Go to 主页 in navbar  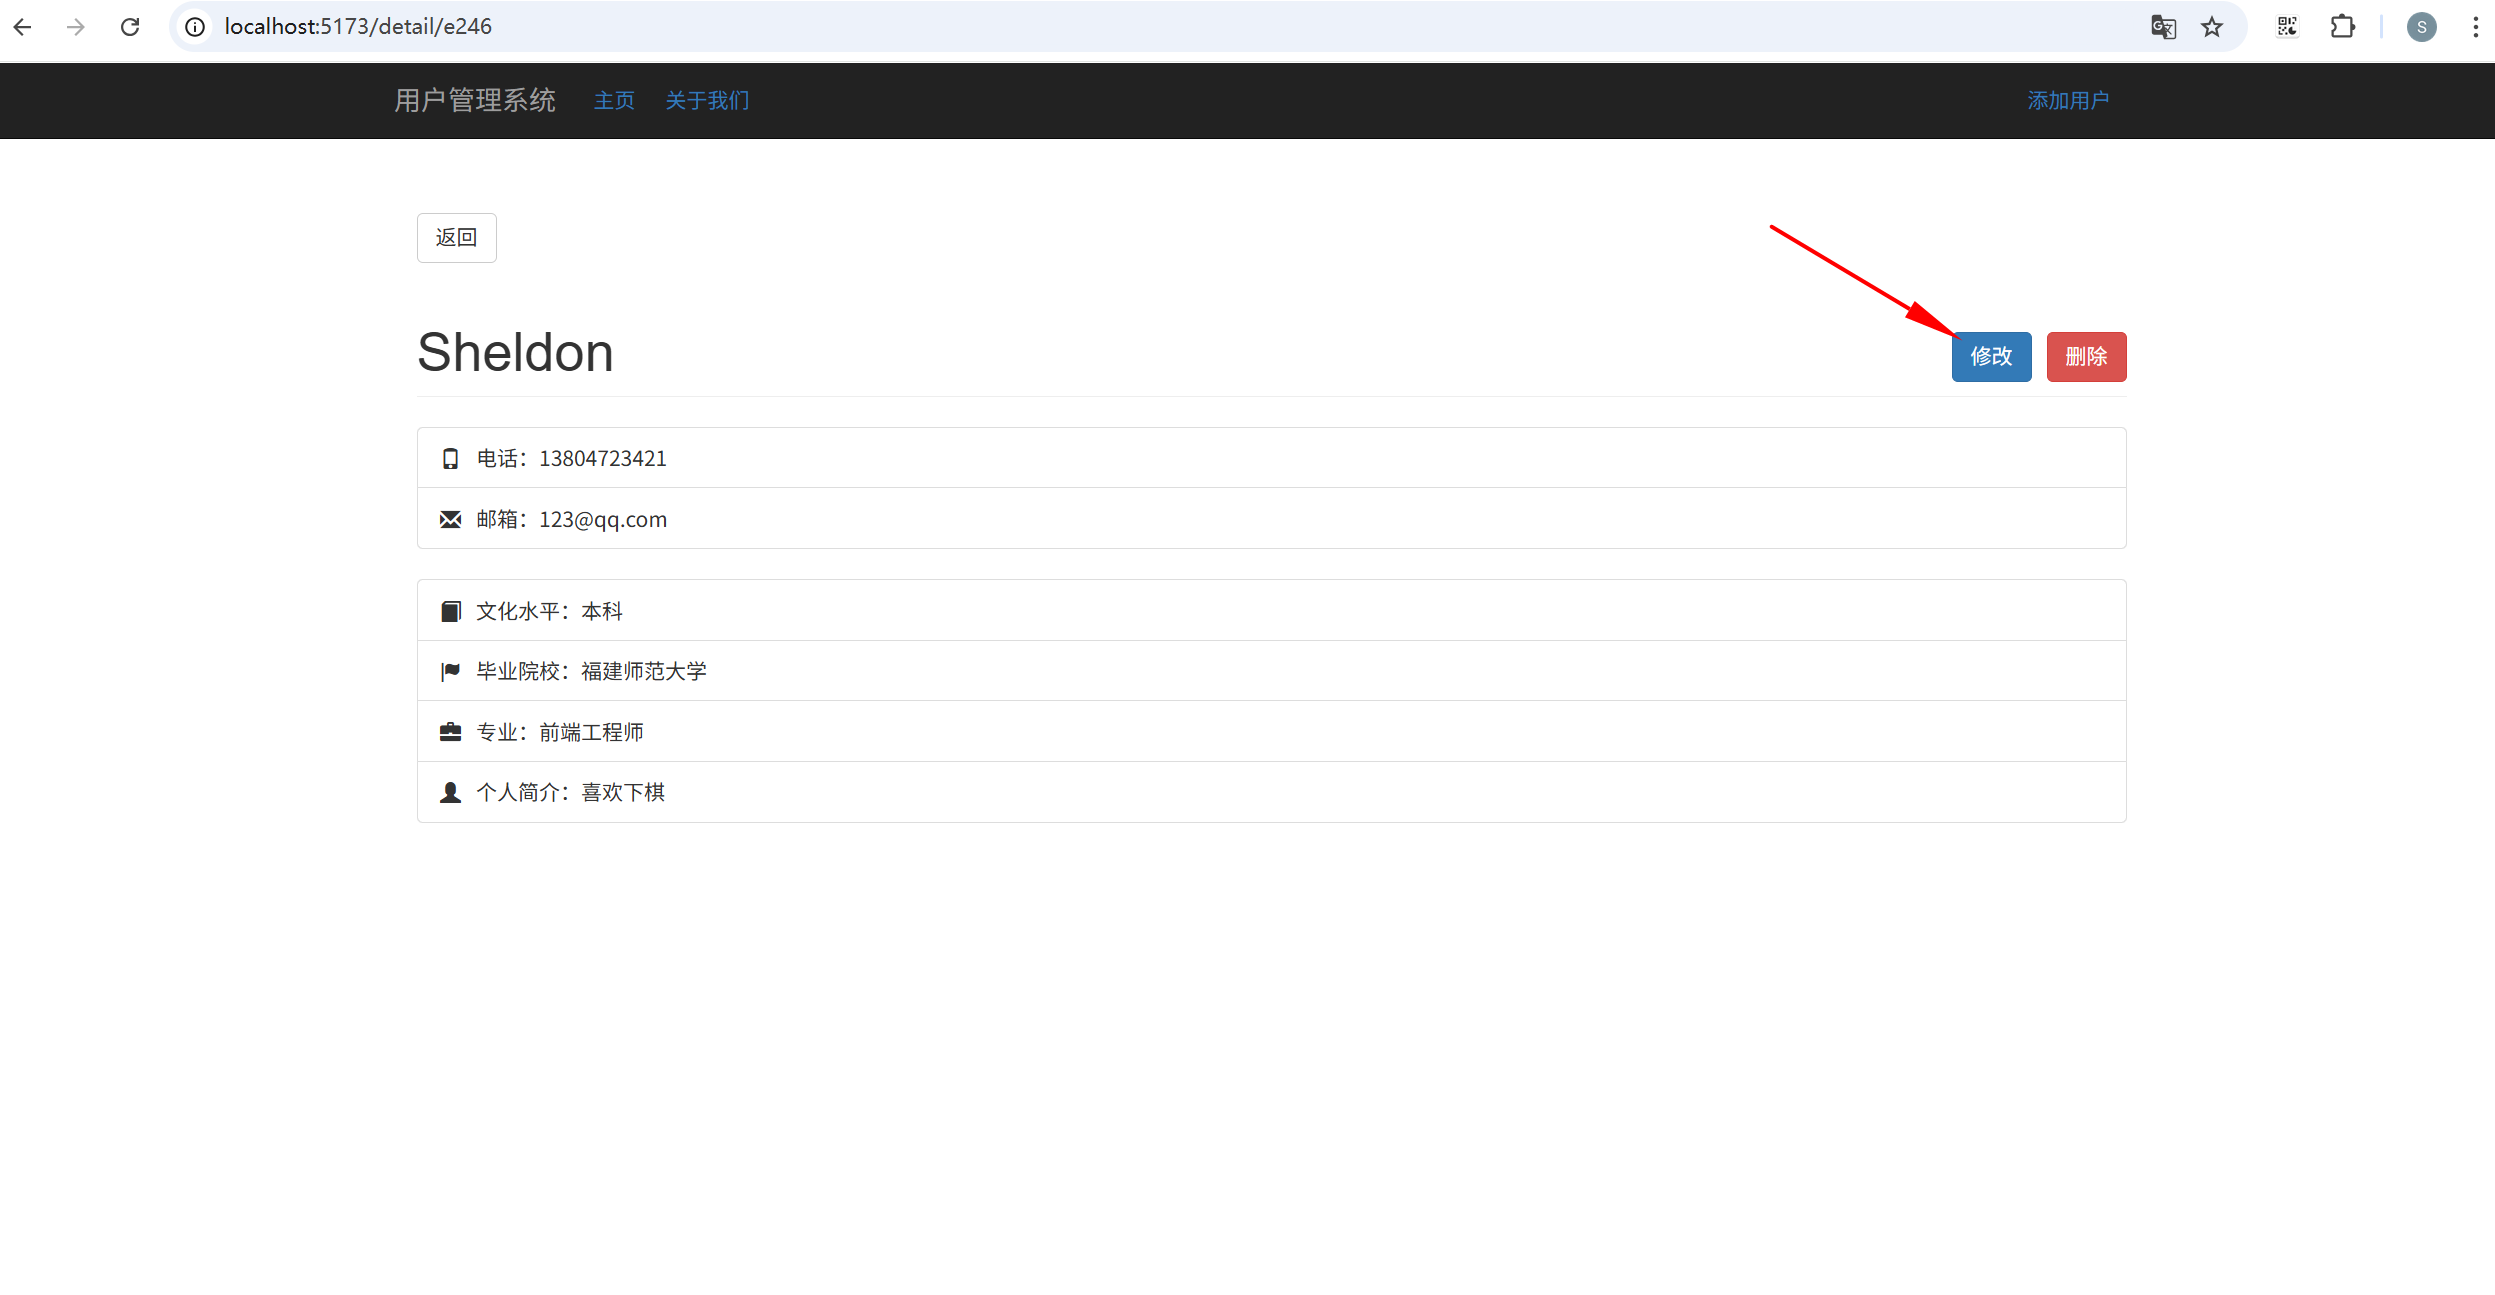tap(614, 101)
